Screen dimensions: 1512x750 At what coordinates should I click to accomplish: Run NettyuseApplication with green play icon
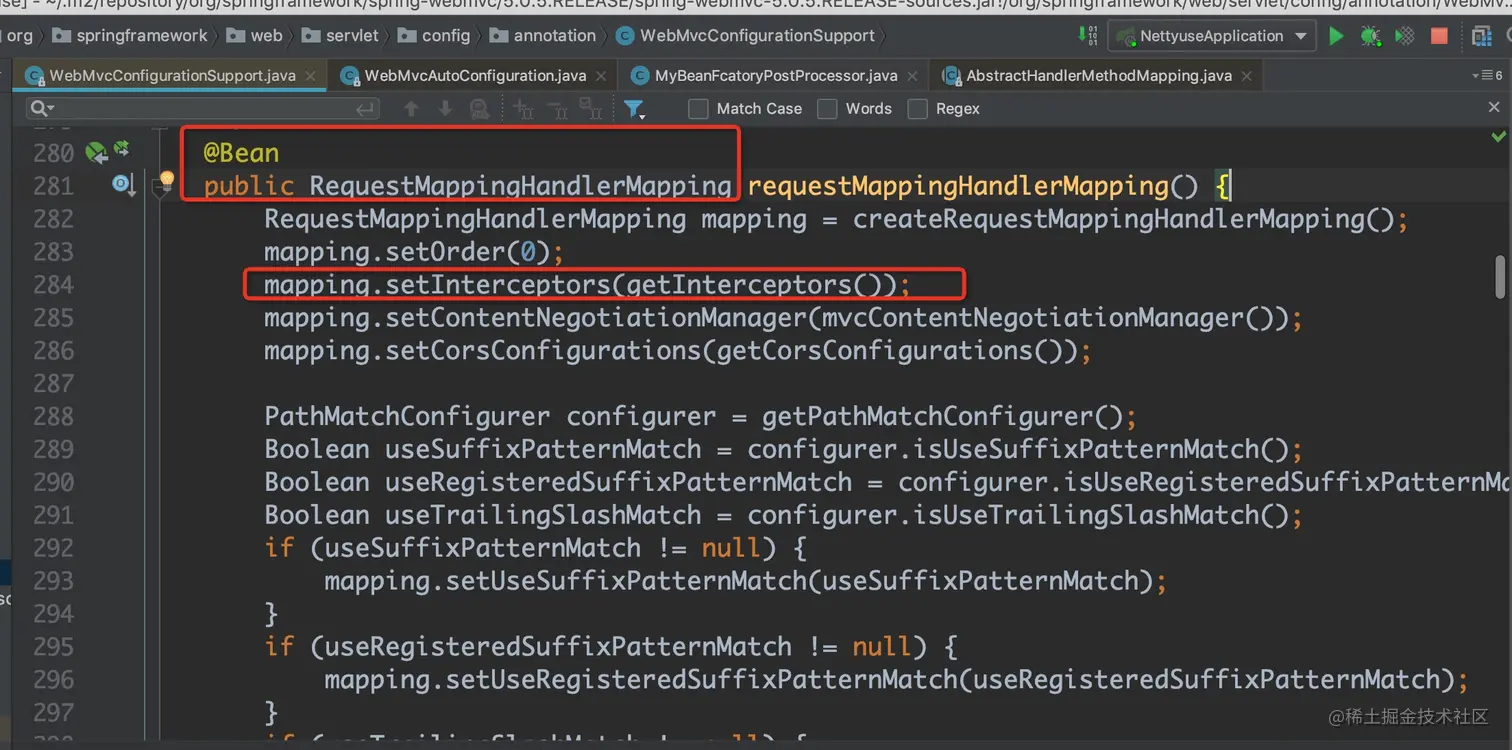pos(1336,36)
